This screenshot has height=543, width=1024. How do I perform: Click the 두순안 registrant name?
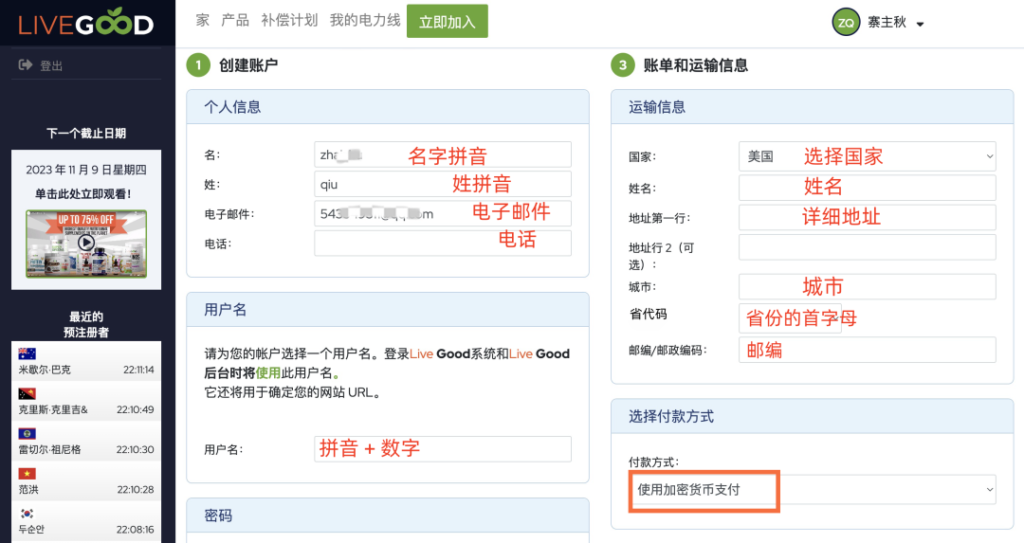pyautogui.click(x=31, y=529)
